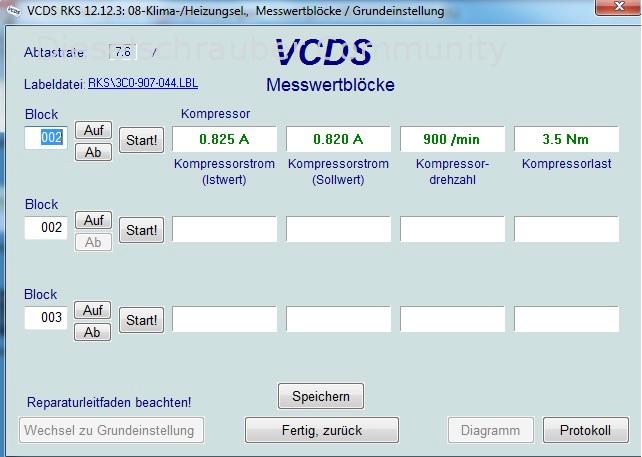The height and width of the screenshot is (457, 642).
Task: Click Ab next to the first block
Action: coord(93,152)
